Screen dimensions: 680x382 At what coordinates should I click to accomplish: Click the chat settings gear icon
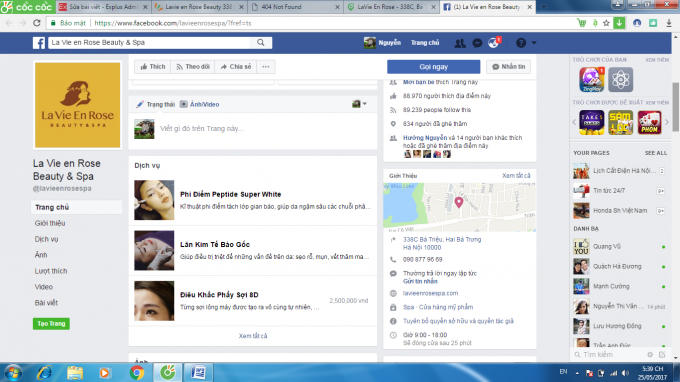(x=650, y=355)
